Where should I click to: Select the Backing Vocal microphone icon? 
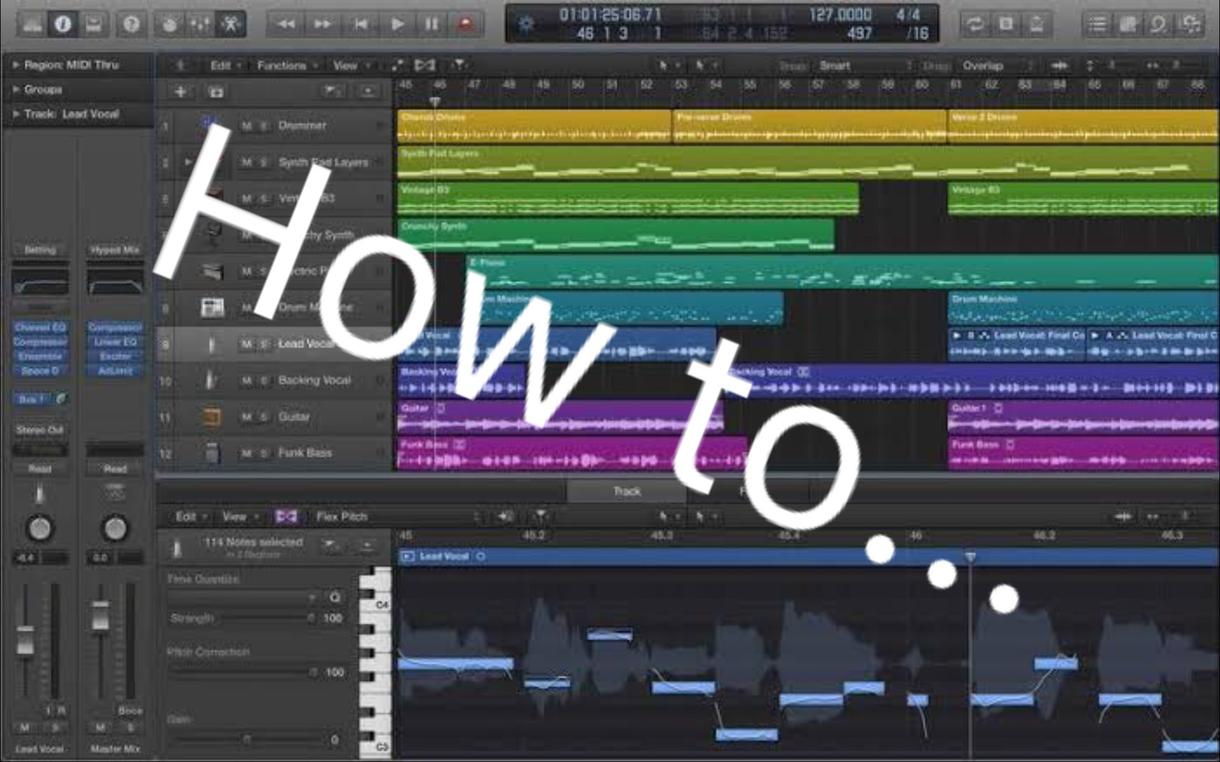tap(211, 380)
